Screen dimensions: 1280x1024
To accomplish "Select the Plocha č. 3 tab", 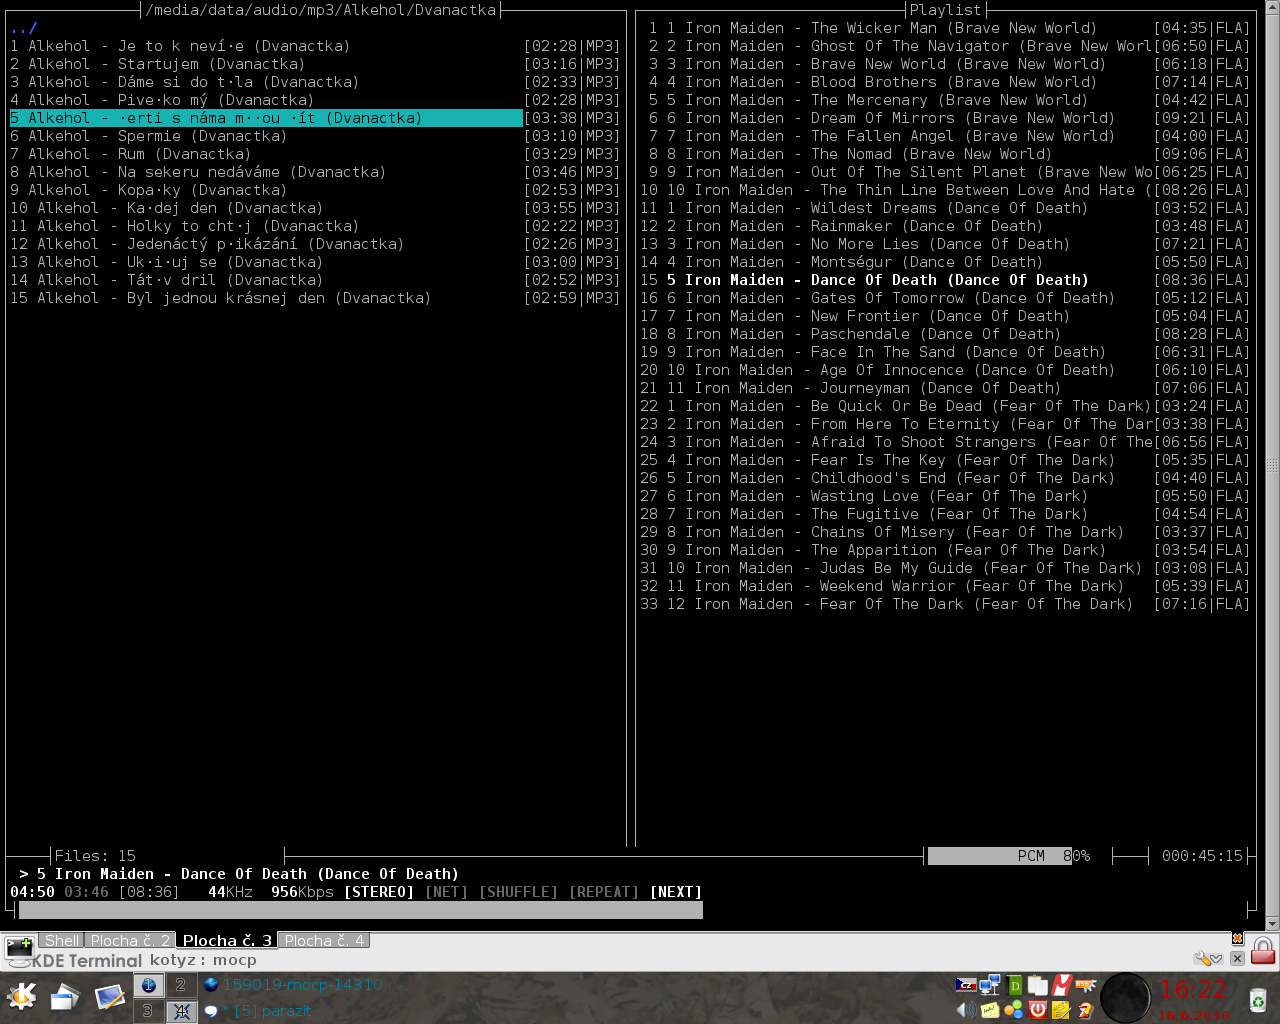I will pos(227,940).
